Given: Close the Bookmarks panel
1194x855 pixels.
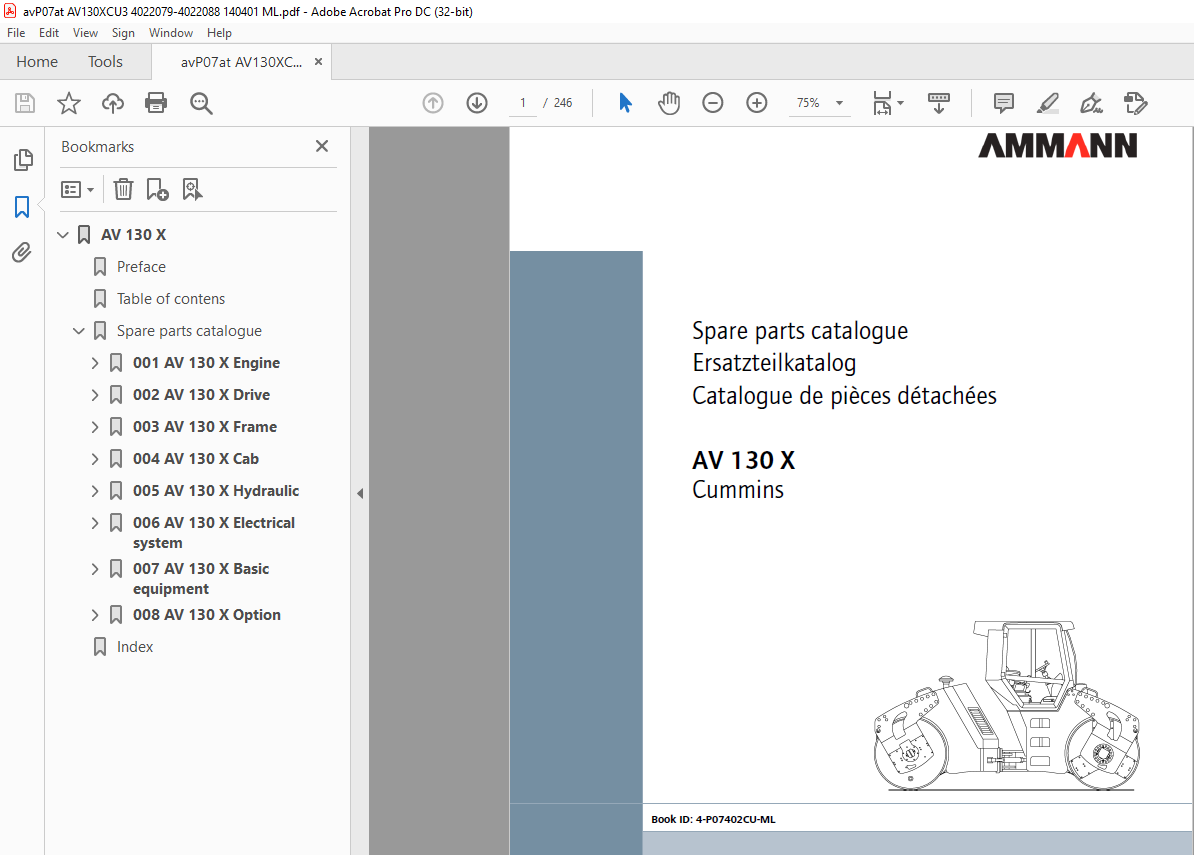Looking at the screenshot, I should [x=322, y=146].
